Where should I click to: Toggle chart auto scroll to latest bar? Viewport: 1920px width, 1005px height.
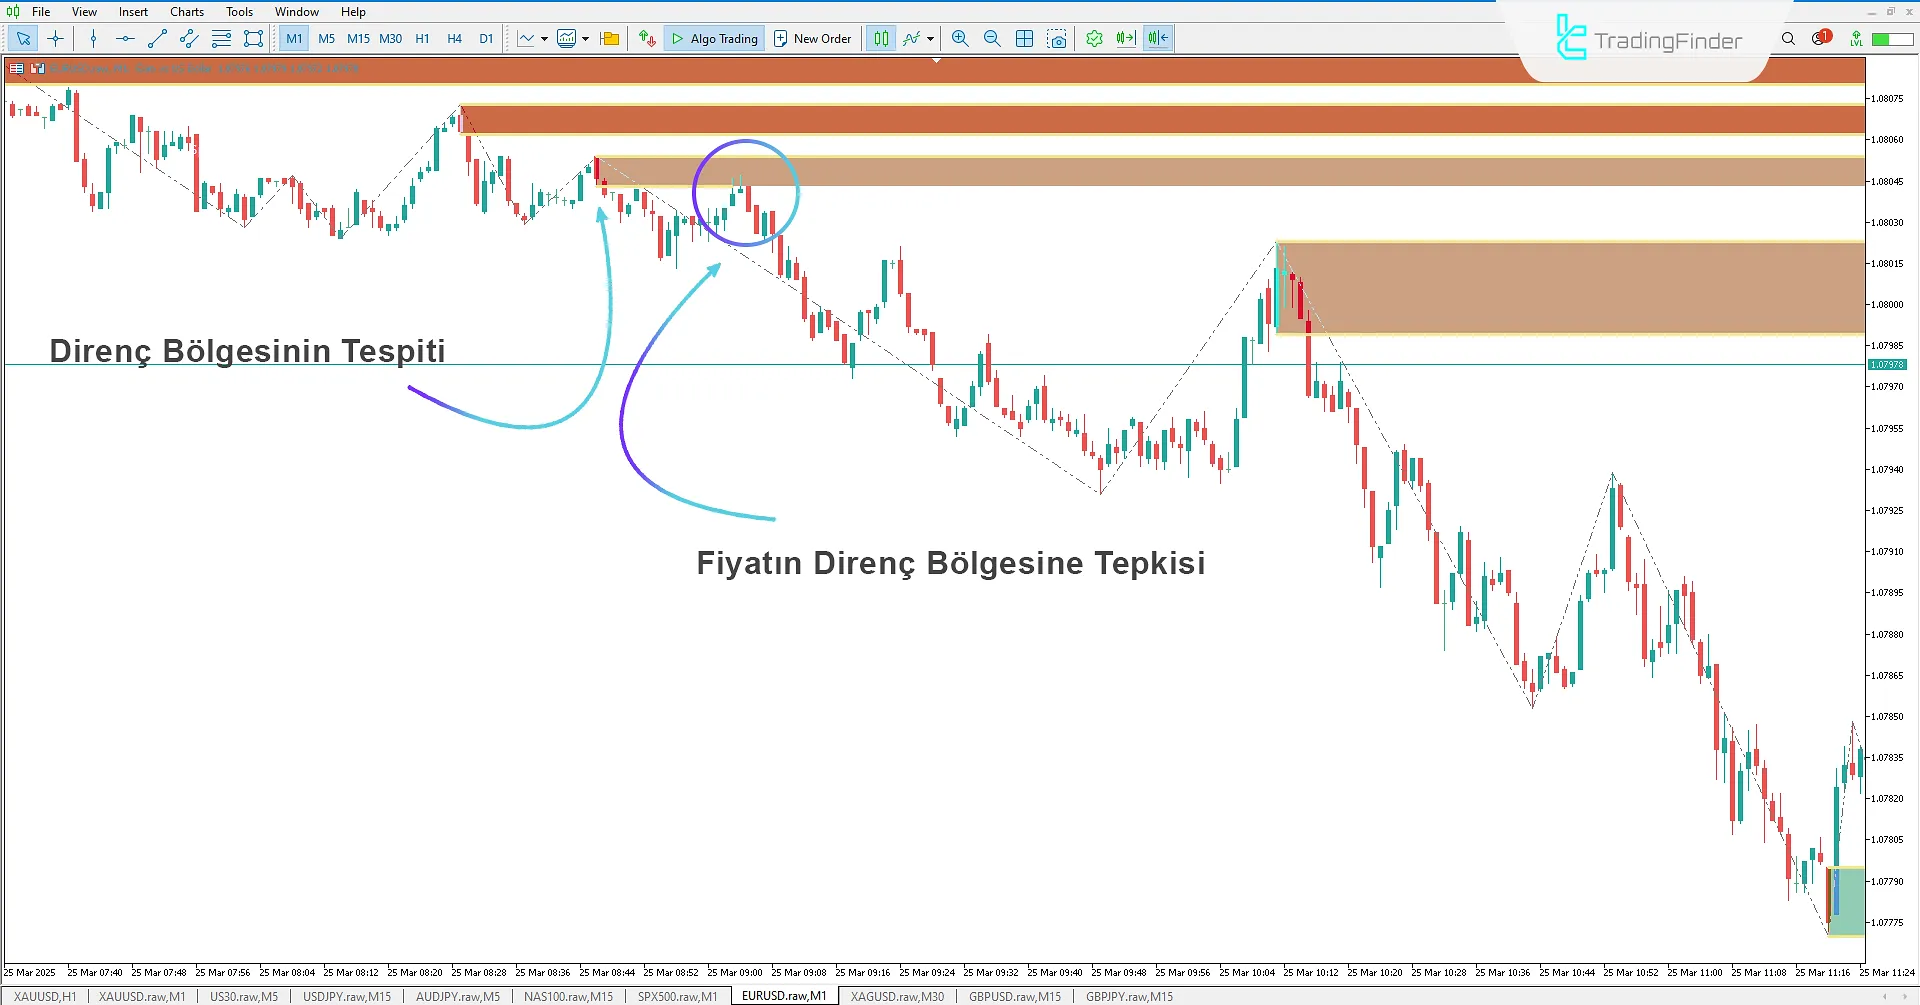pyautogui.click(x=1126, y=39)
